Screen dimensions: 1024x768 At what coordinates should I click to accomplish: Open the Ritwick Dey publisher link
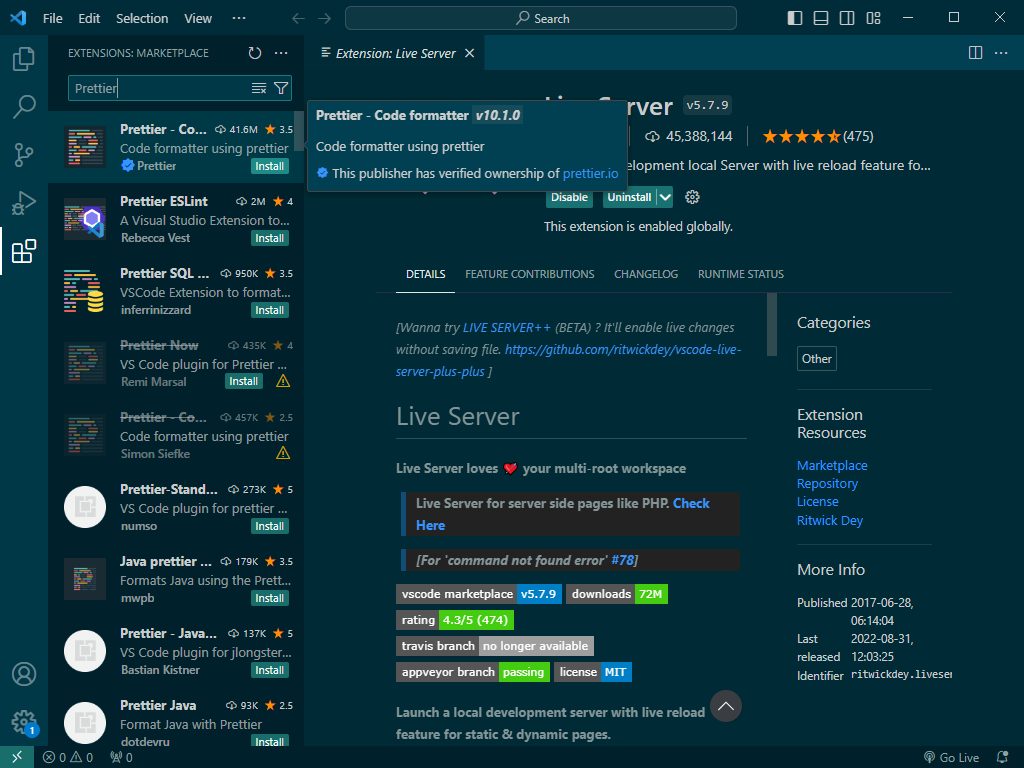tap(829, 520)
